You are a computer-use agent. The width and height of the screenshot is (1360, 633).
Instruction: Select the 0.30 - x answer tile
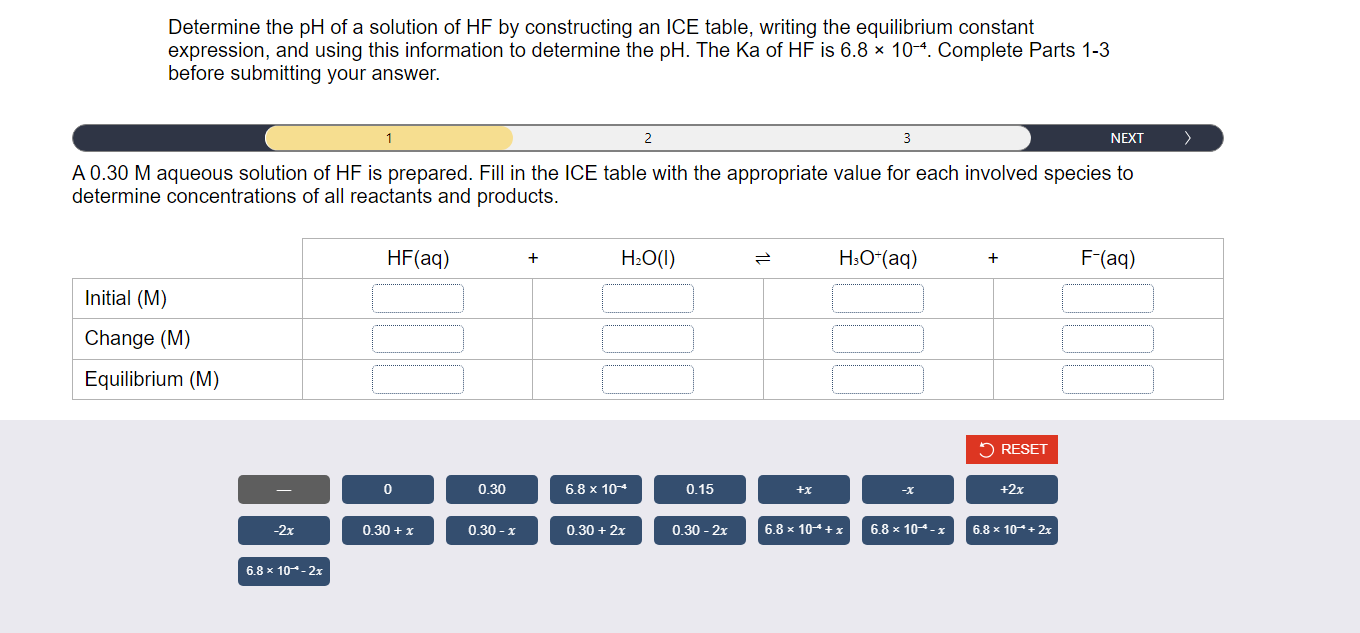click(492, 530)
